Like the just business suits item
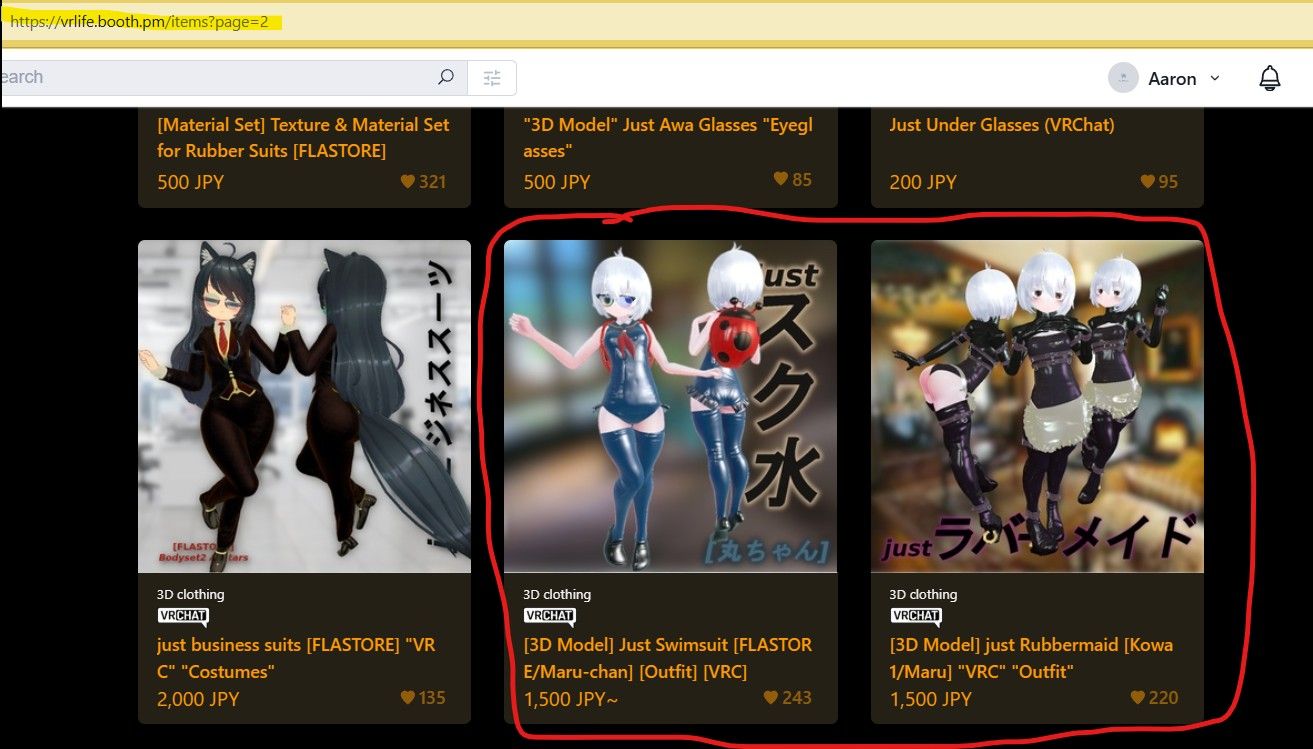The image size is (1313, 749). [408, 698]
